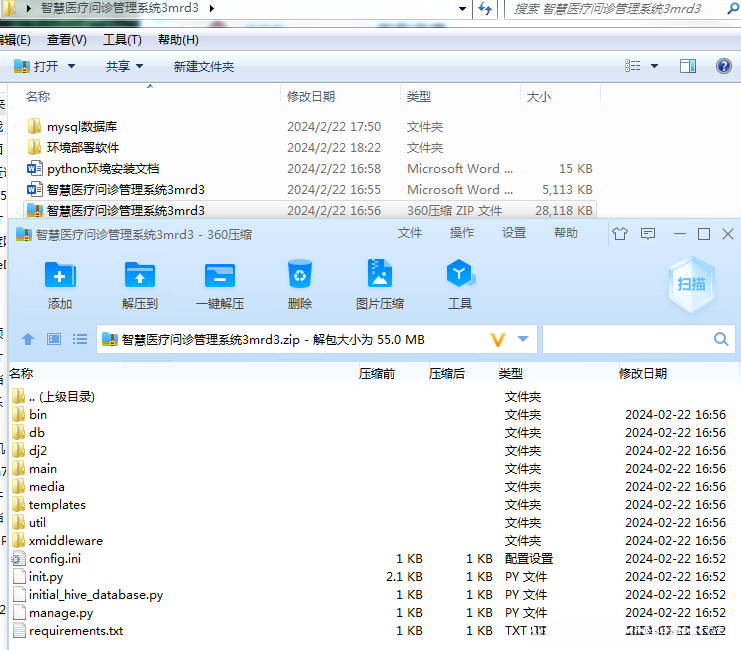Select the config.ini file icon
The image size is (741, 650).
pyautogui.click(x=19, y=559)
